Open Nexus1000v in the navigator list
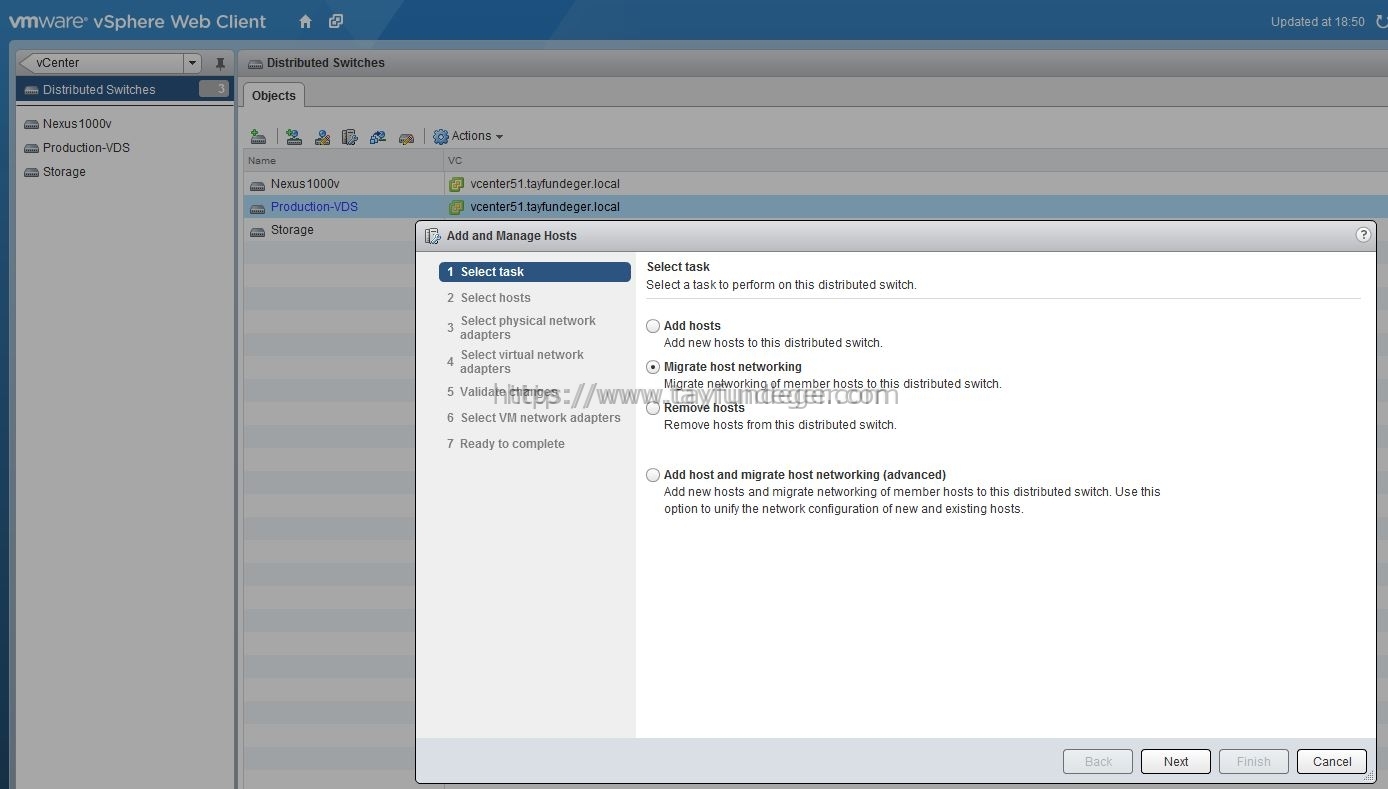 [x=77, y=124]
